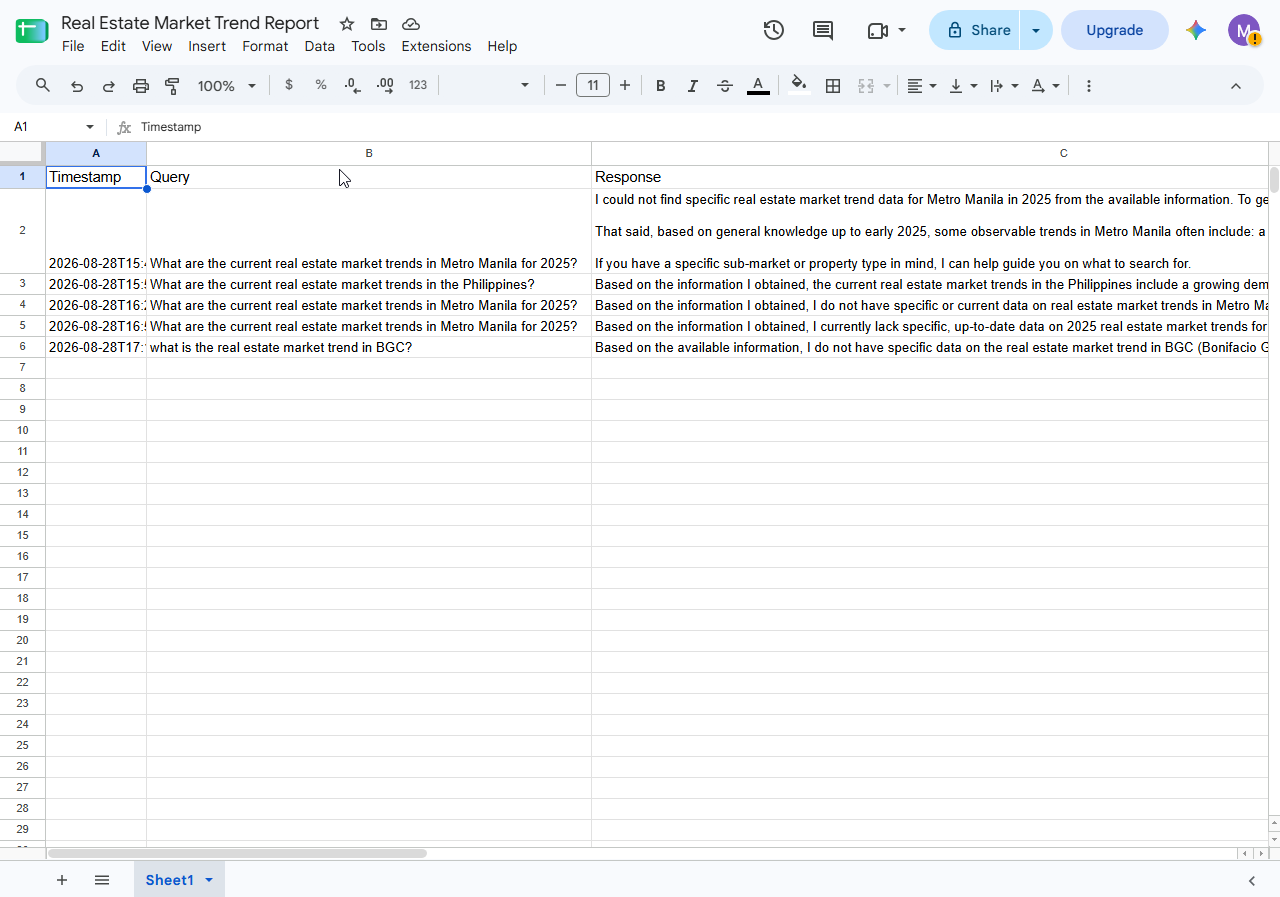Expand the Share options arrow

pos(1036,30)
